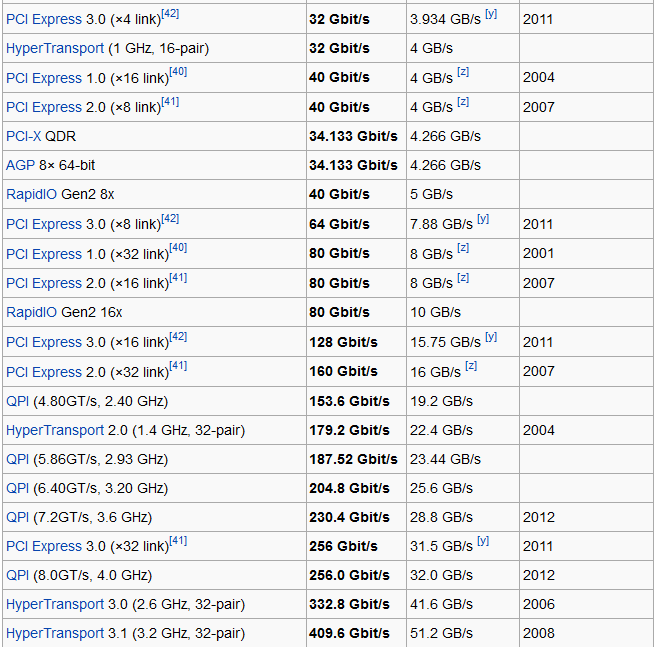Viewport: 655px width, 647px height.
Task: Open QPI link in 7.2GT/s row
Action: (18, 518)
